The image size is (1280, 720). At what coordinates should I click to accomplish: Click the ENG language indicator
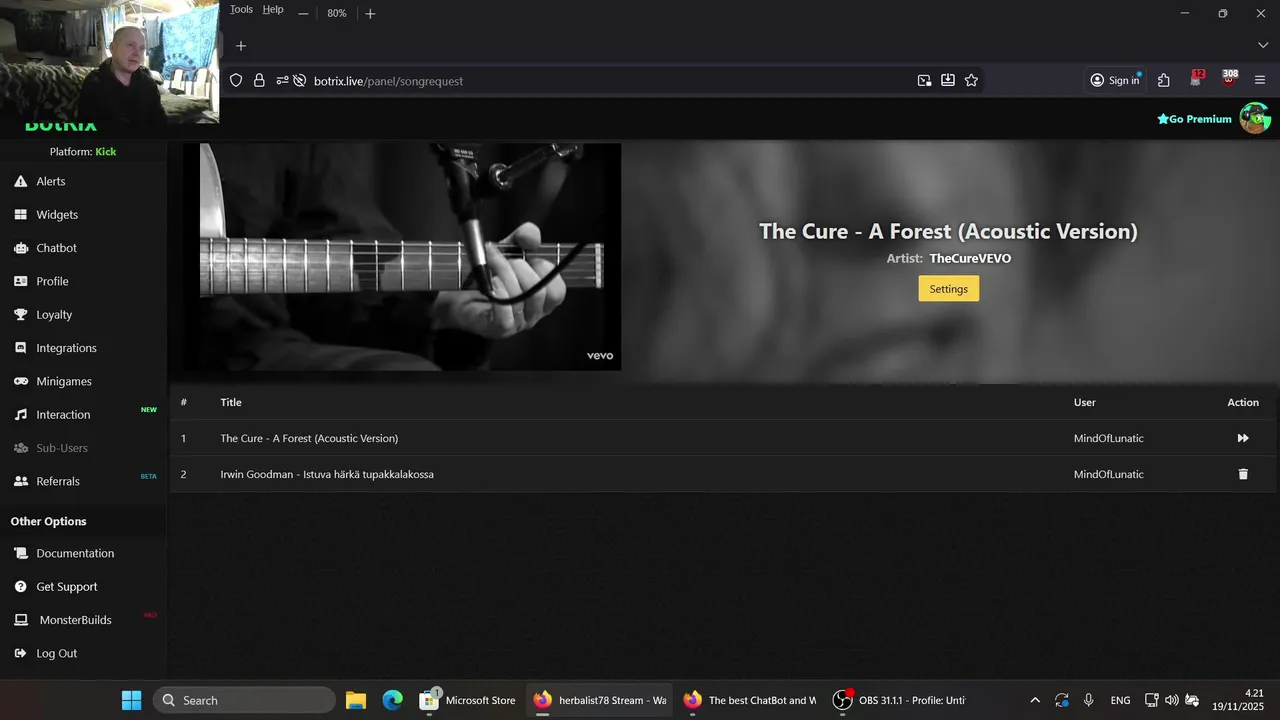click(x=1121, y=700)
